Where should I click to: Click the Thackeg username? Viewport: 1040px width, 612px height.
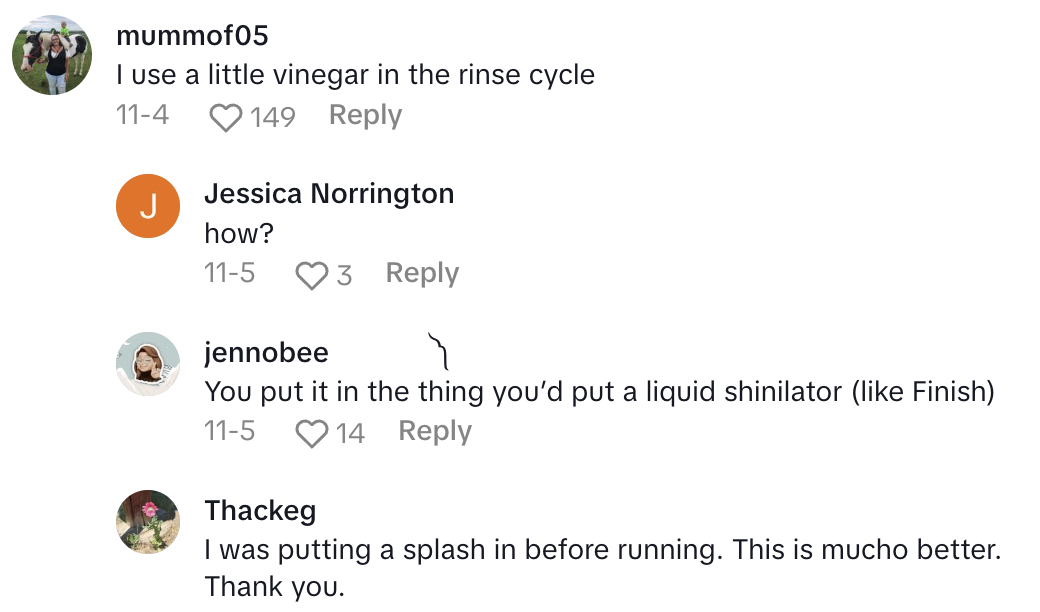pyautogui.click(x=260, y=510)
